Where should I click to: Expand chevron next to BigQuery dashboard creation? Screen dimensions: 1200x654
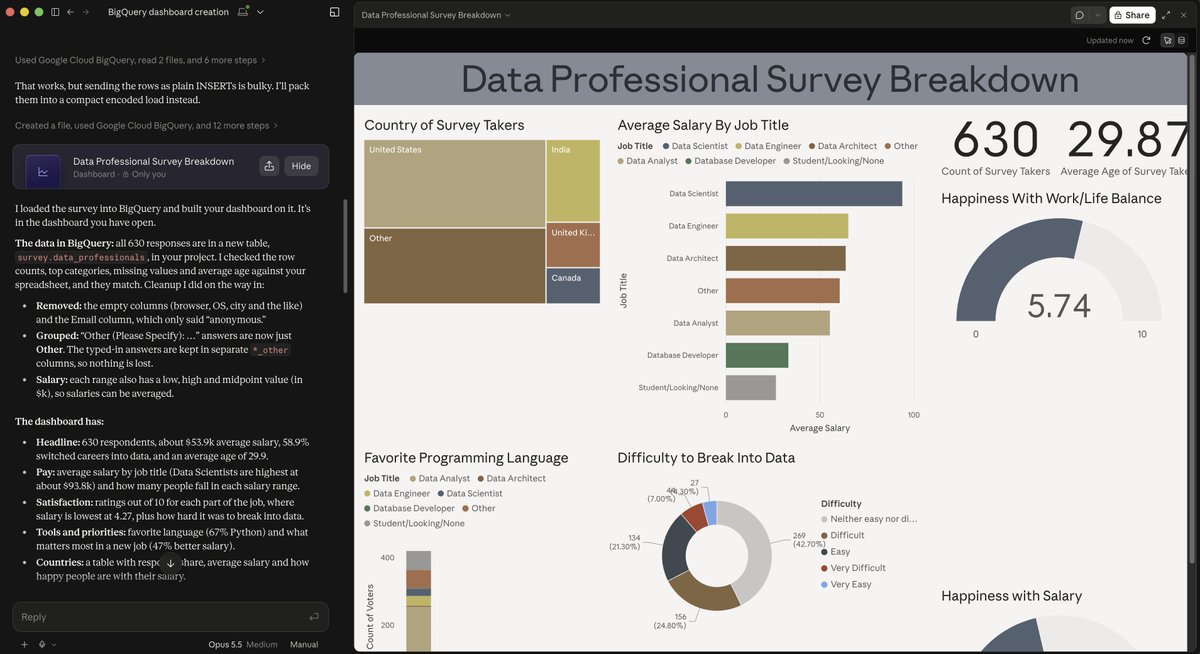coord(261,12)
